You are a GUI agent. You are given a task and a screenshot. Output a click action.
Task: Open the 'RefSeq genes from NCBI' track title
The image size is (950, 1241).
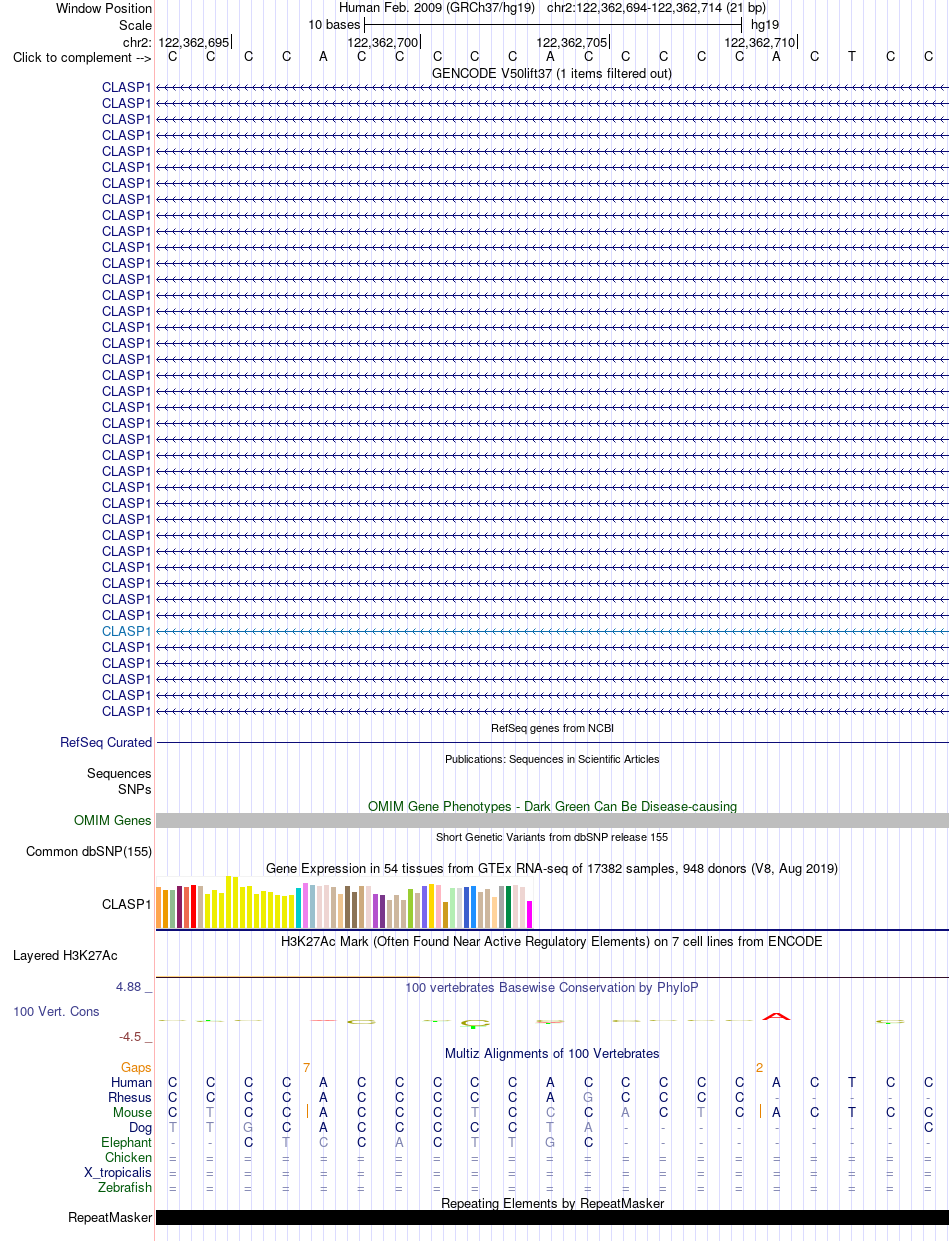tap(552, 728)
